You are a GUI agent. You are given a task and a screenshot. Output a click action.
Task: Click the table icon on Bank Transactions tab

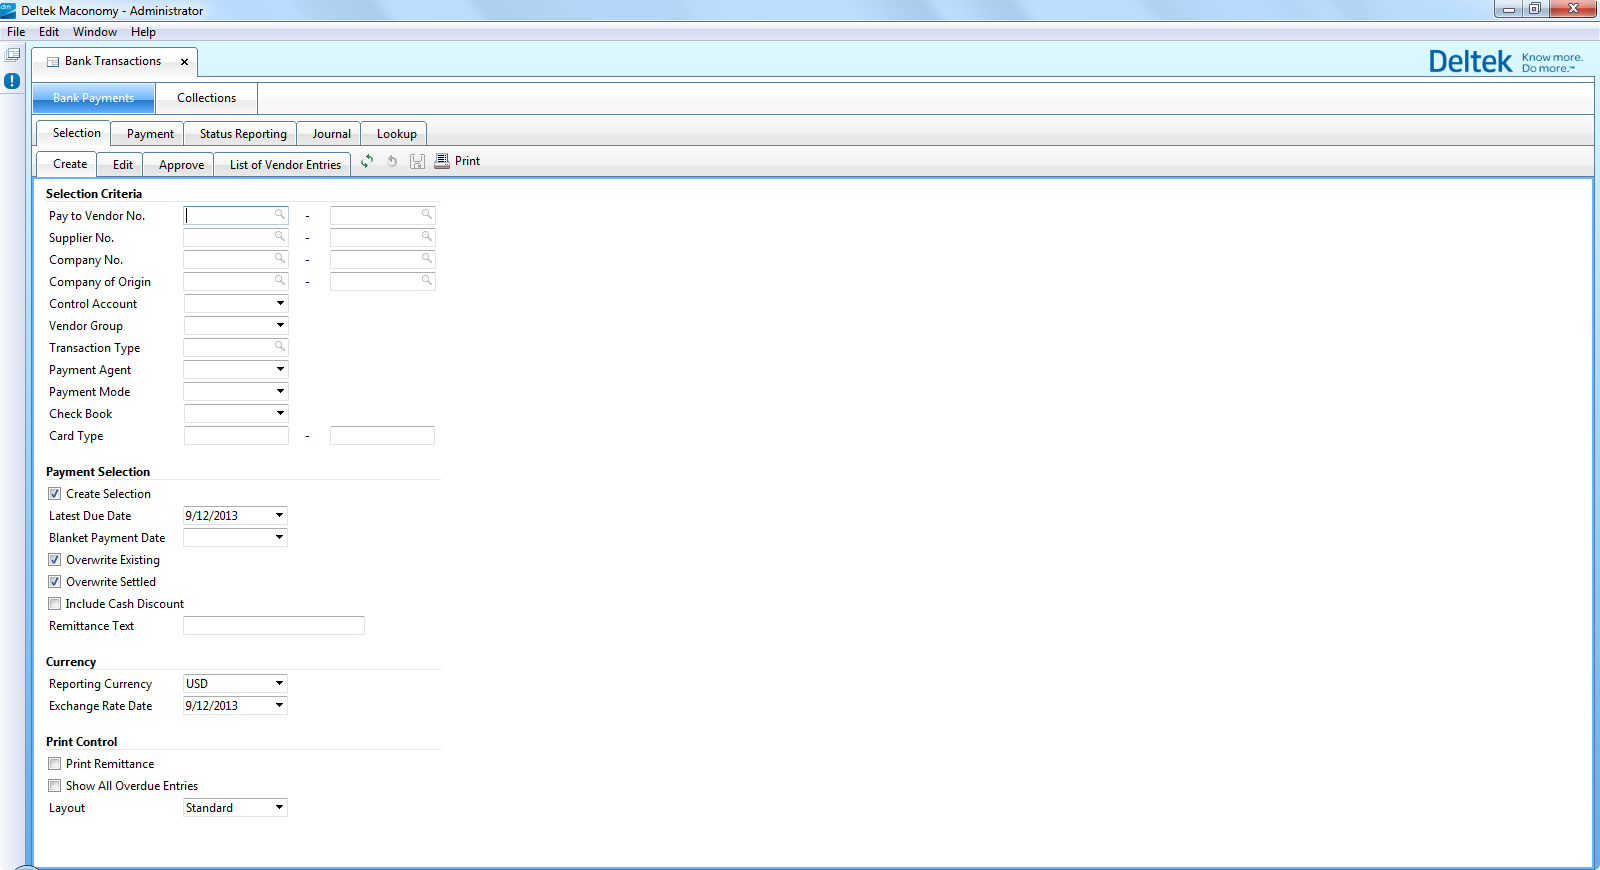[53, 62]
